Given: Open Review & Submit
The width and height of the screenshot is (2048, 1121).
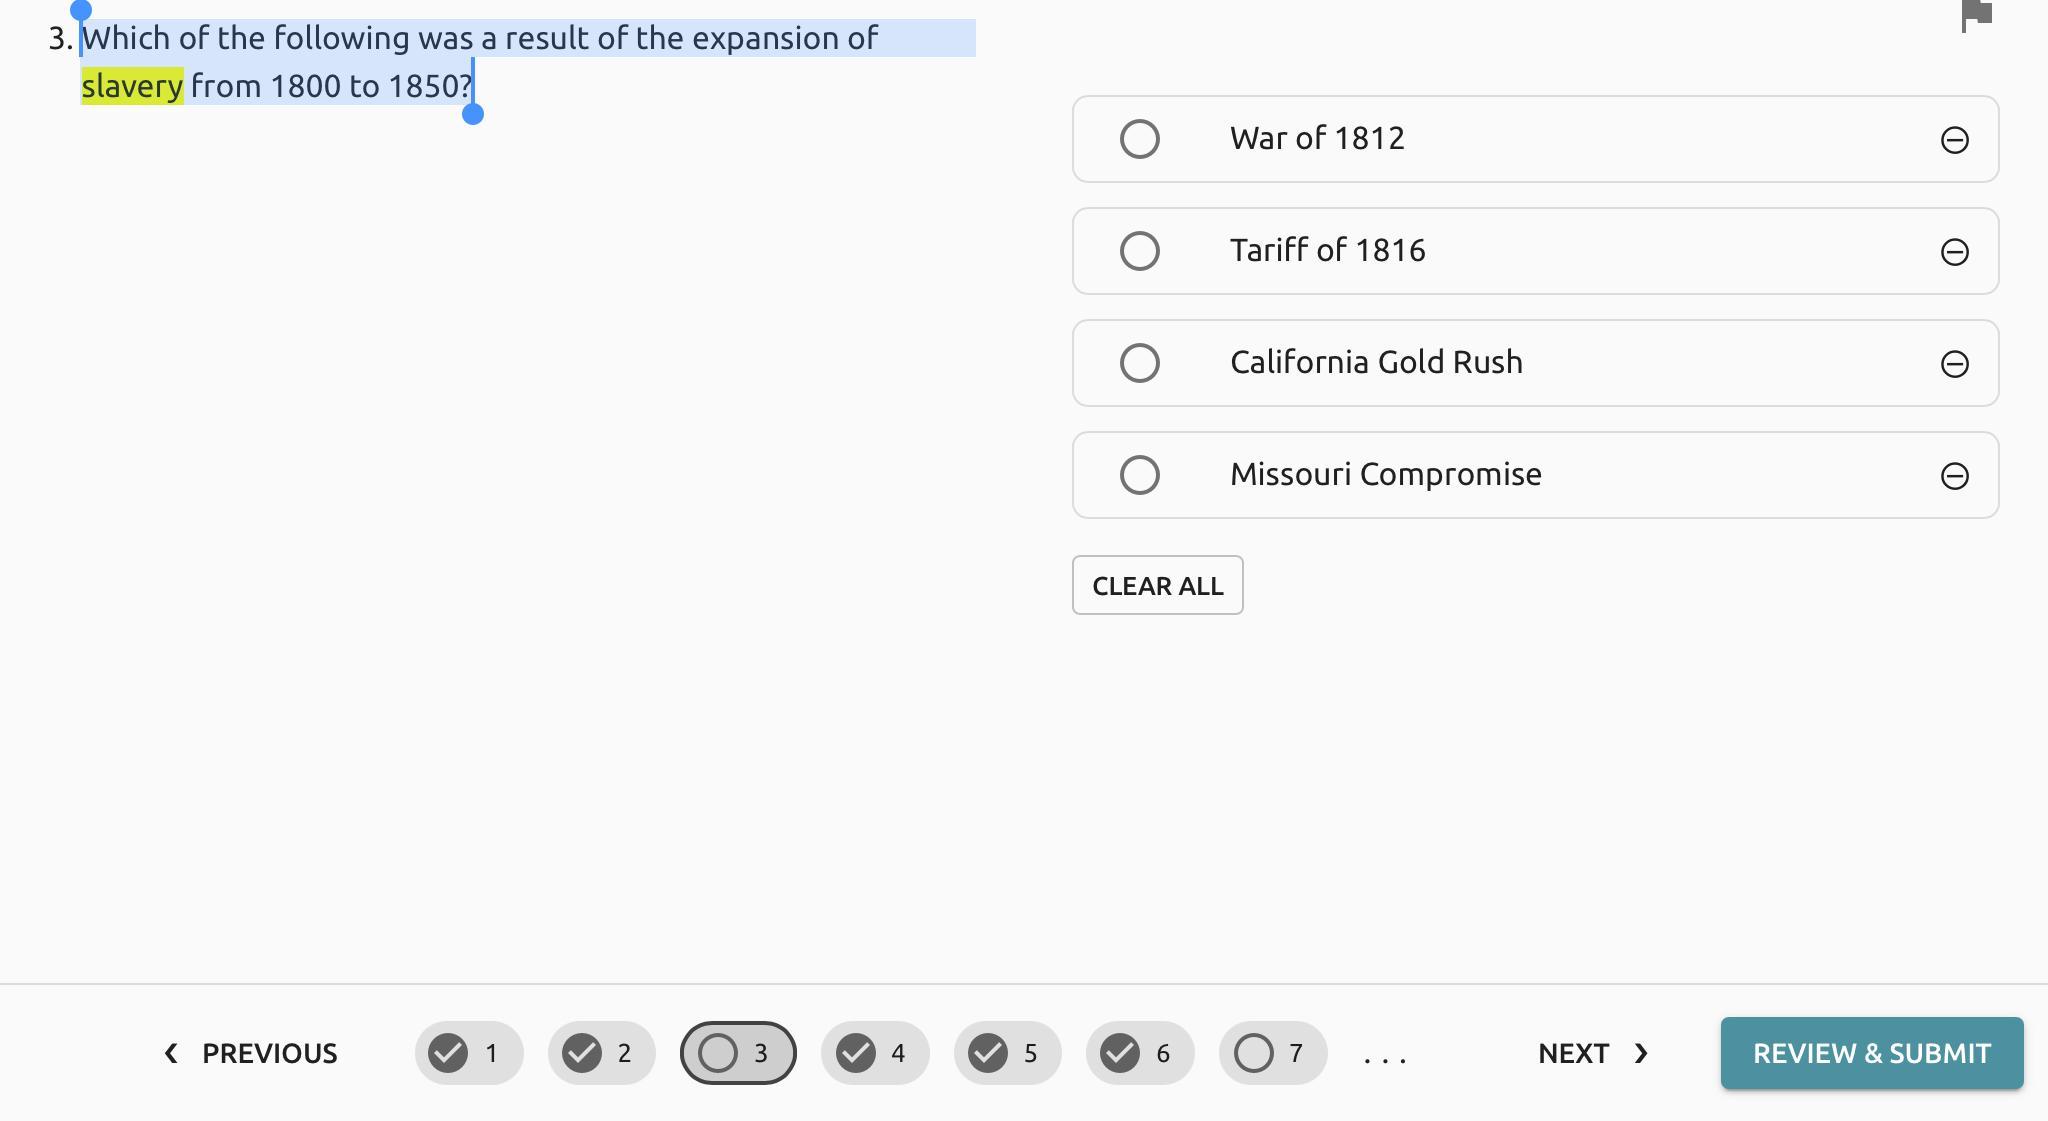Looking at the screenshot, I should (1871, 1053).
